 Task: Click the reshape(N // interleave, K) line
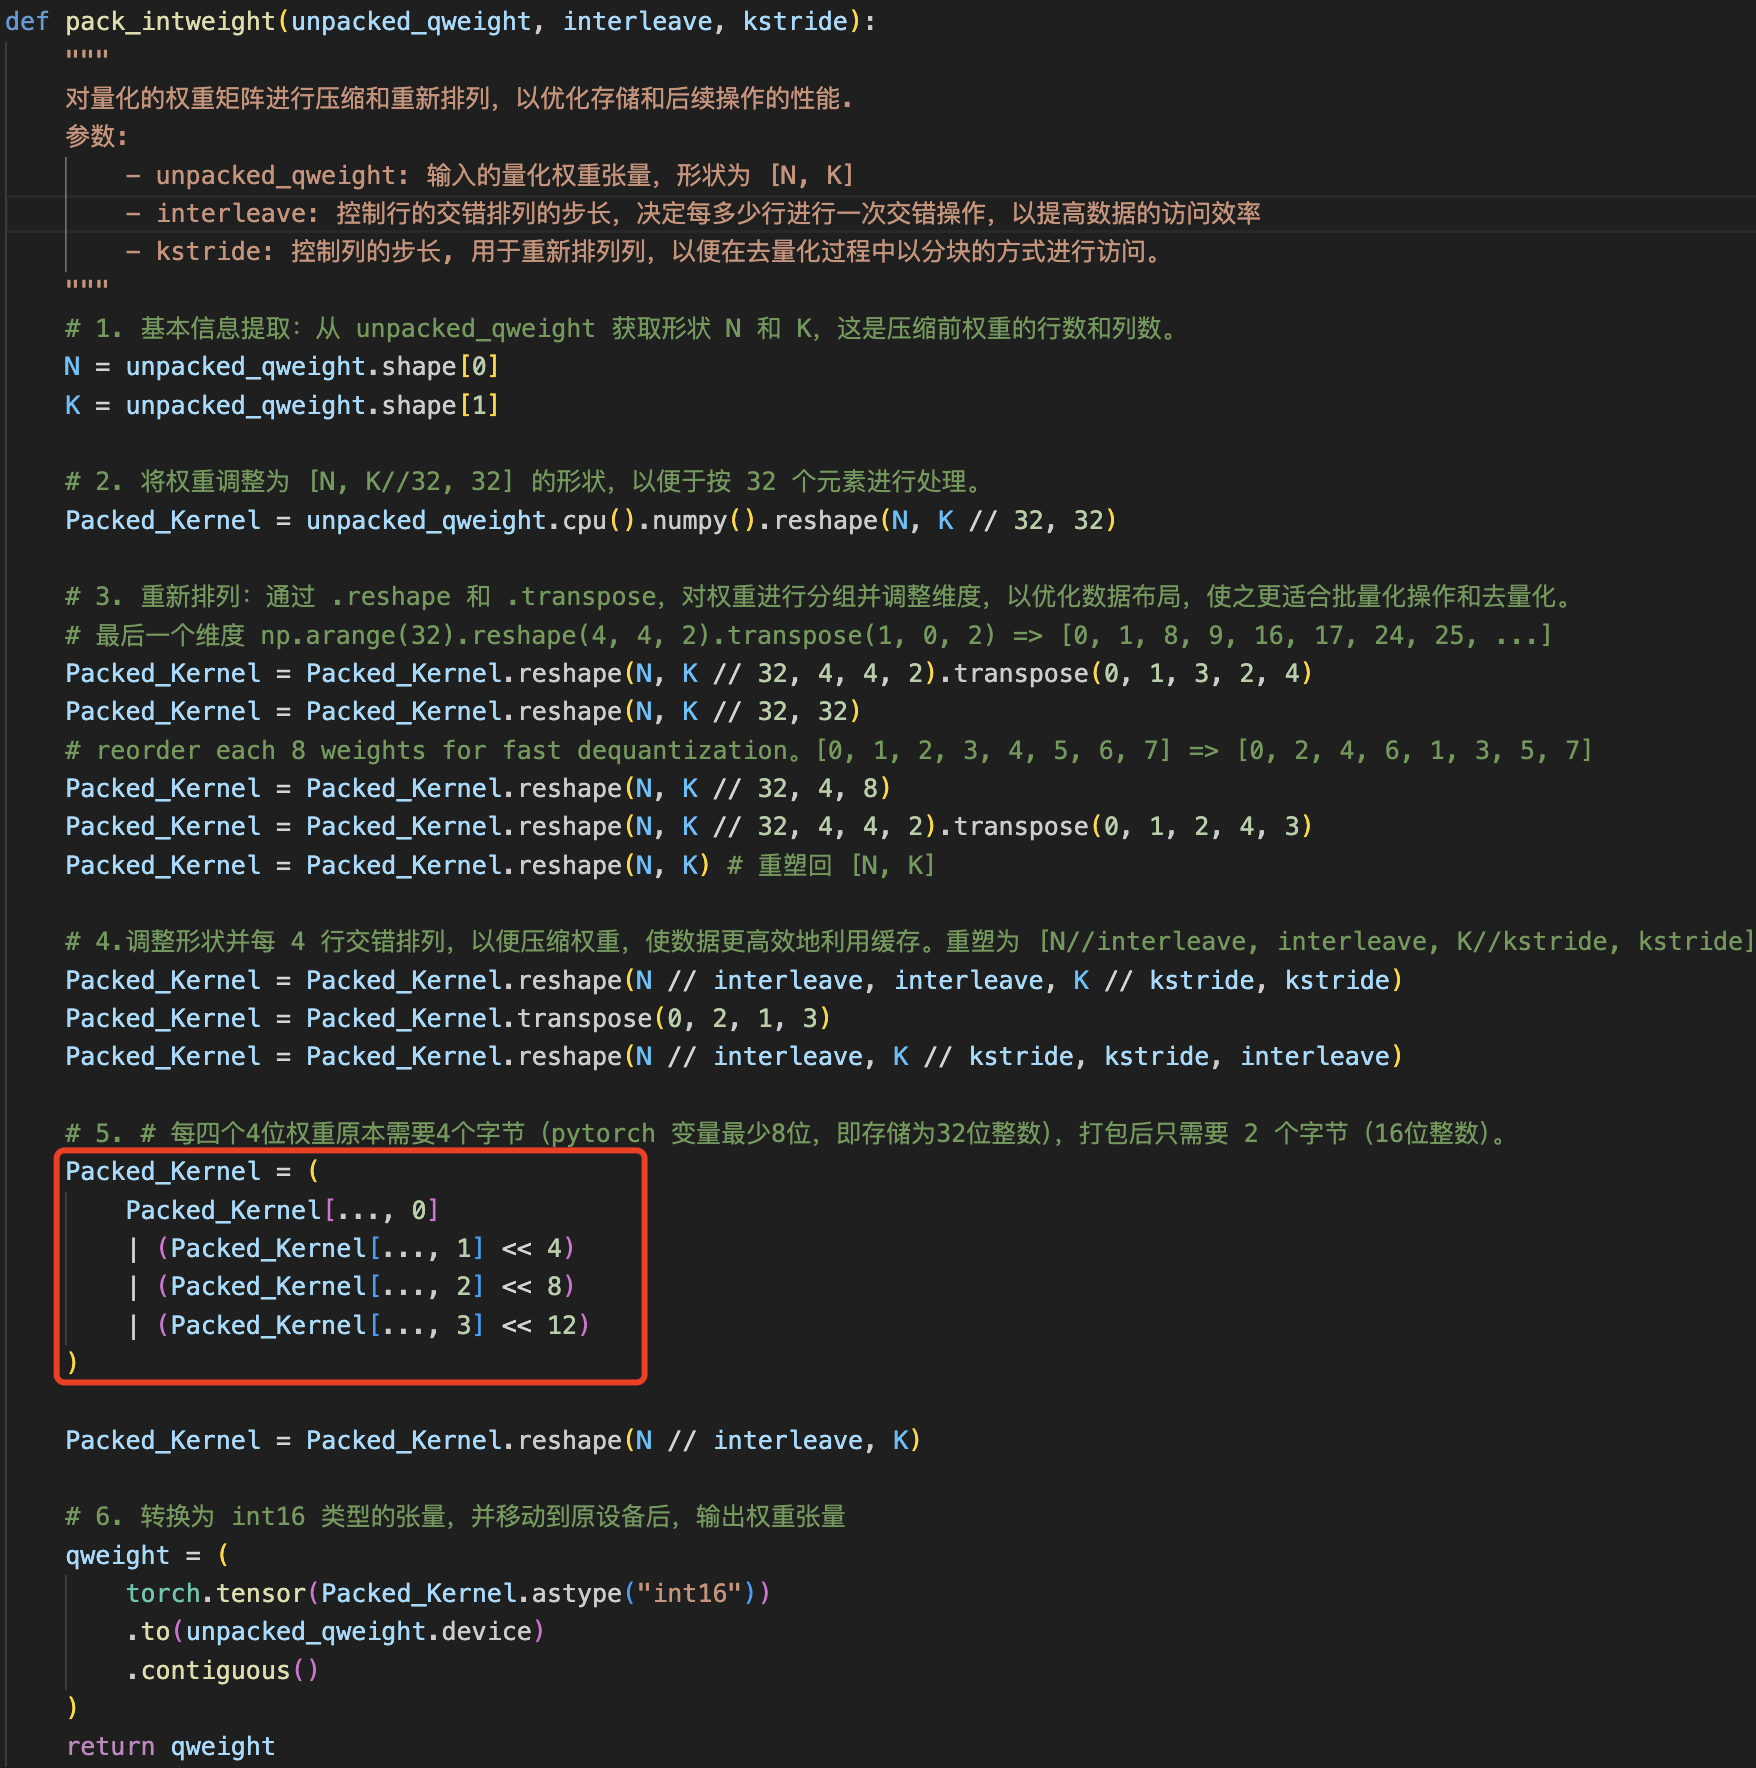pyautogui.click(x=493, y=1440)
